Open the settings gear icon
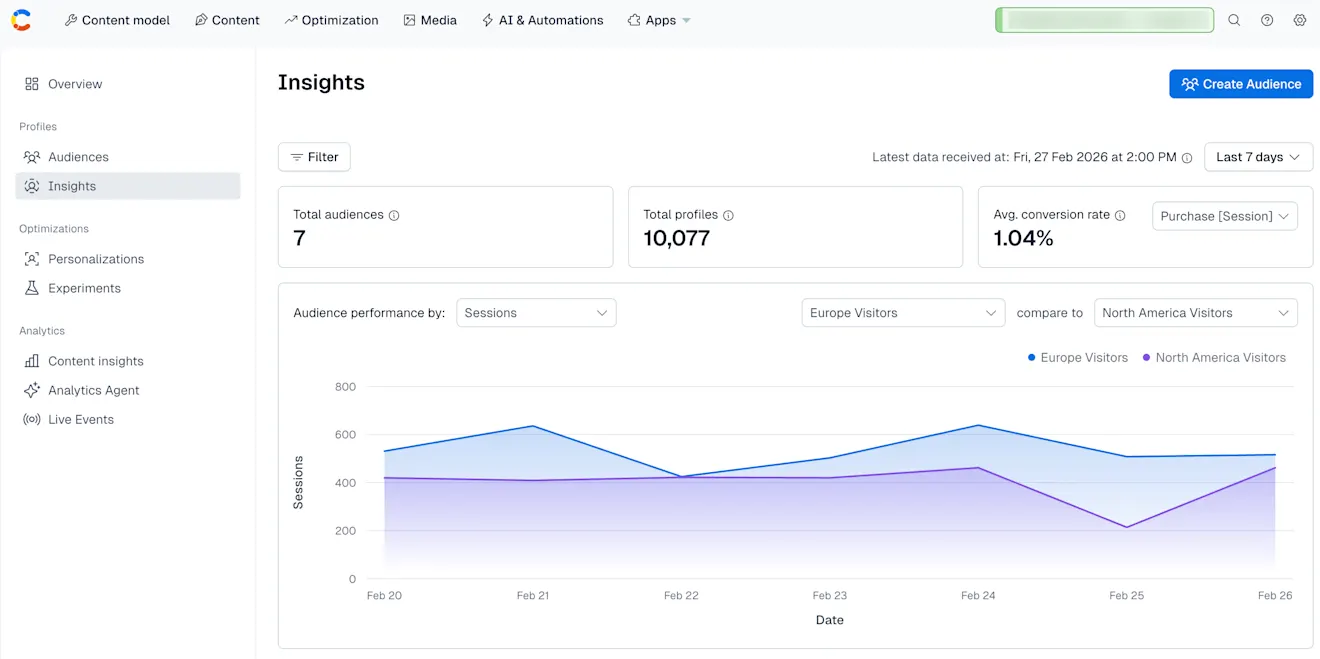This screenshot has width=1320, height=659. (x=1300, y=19)
